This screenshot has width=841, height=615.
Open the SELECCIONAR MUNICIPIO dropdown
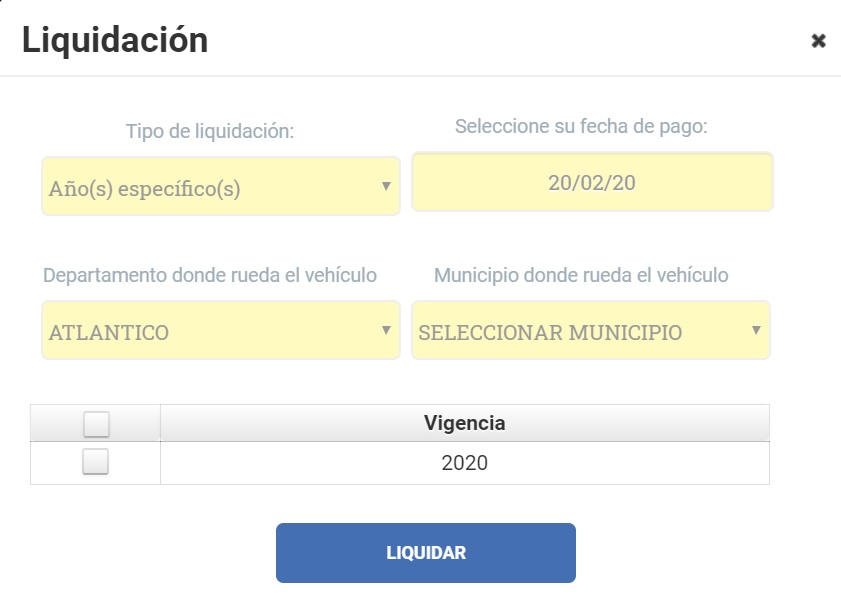592,331
